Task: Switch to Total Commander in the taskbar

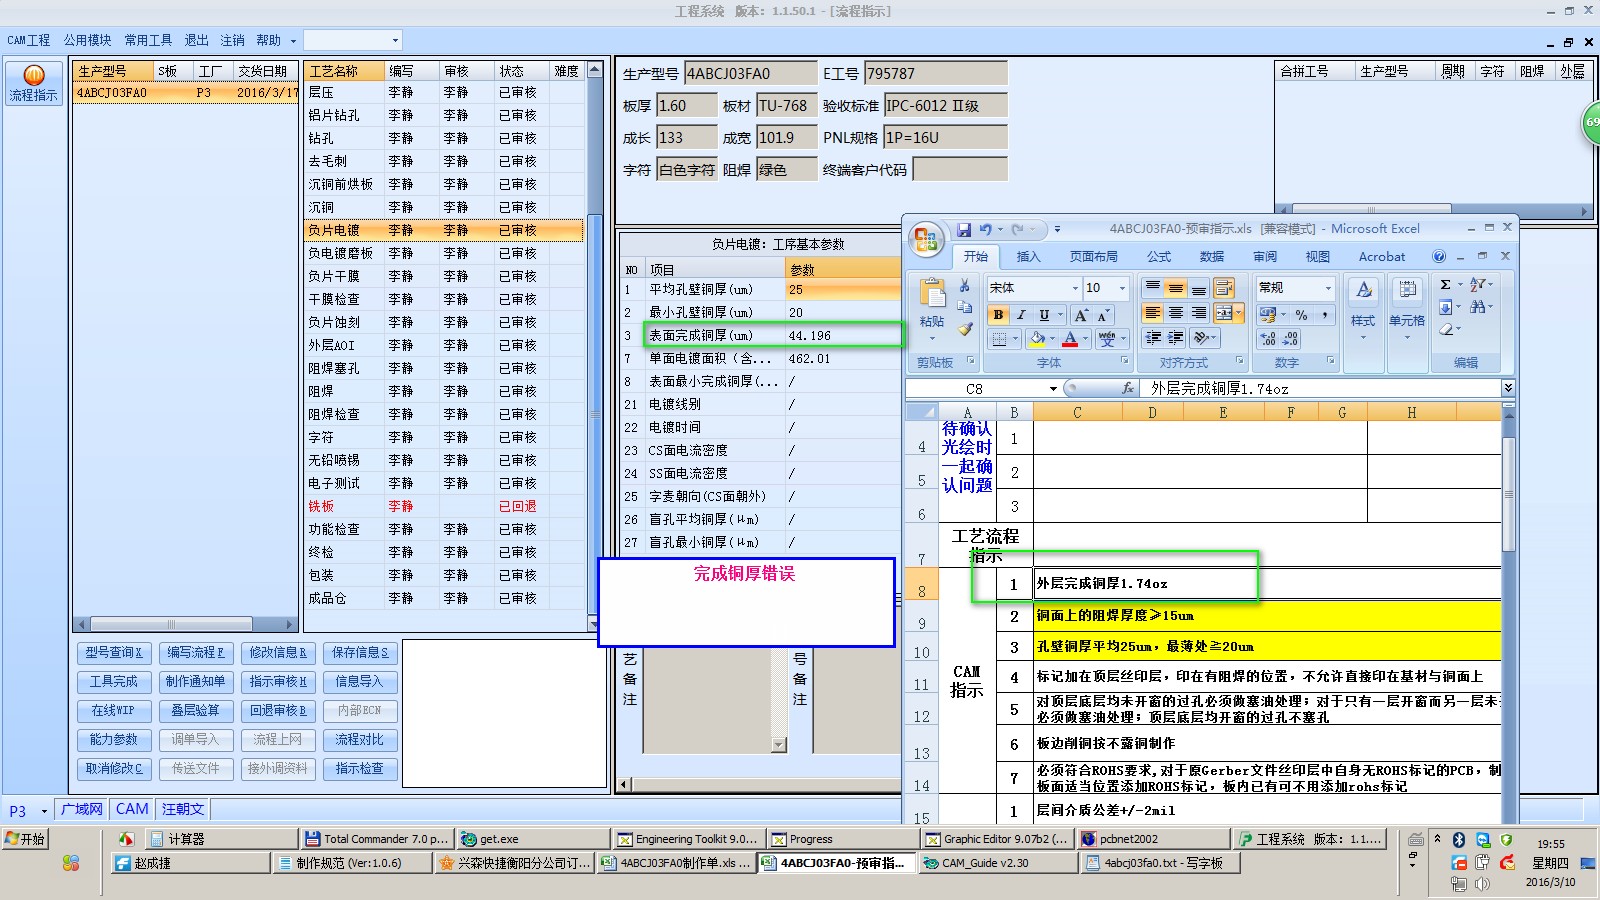Action: (376, 839)
